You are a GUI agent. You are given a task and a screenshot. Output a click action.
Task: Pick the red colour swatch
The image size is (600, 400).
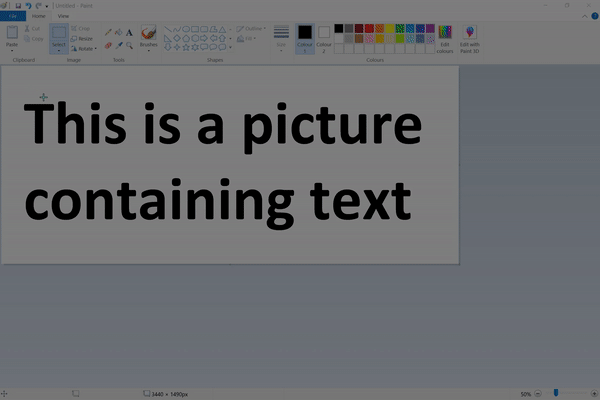(x=369, y=28)
